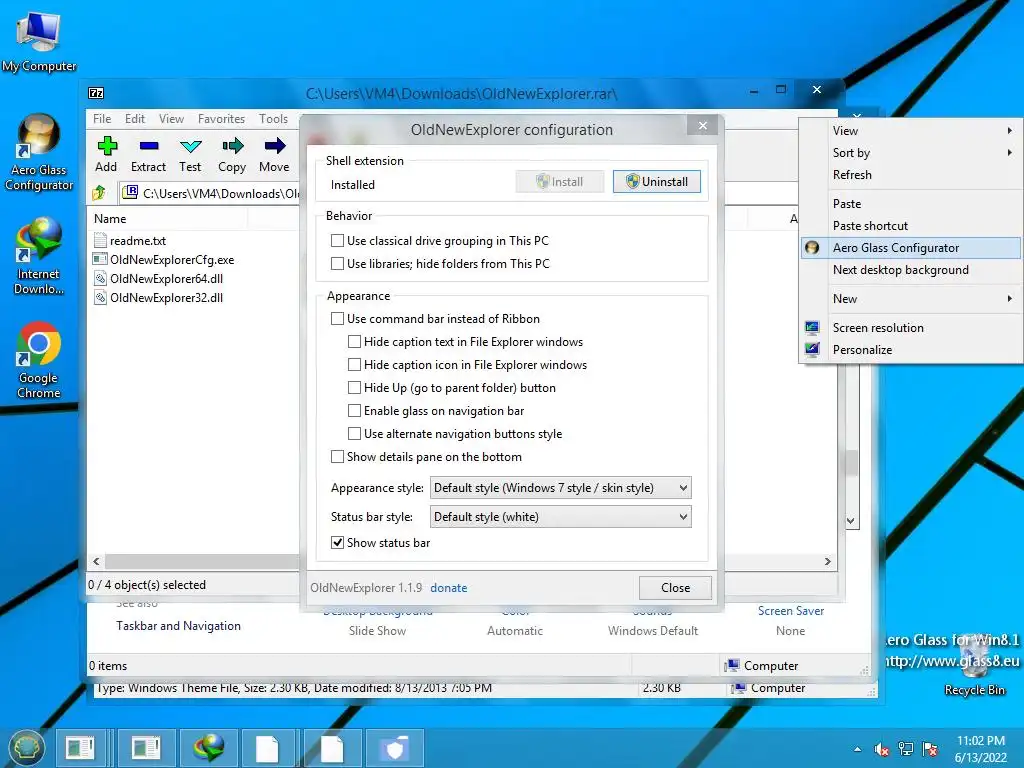Click the Copy icon in 7-Zip toolbar

[x=232, y=146]
